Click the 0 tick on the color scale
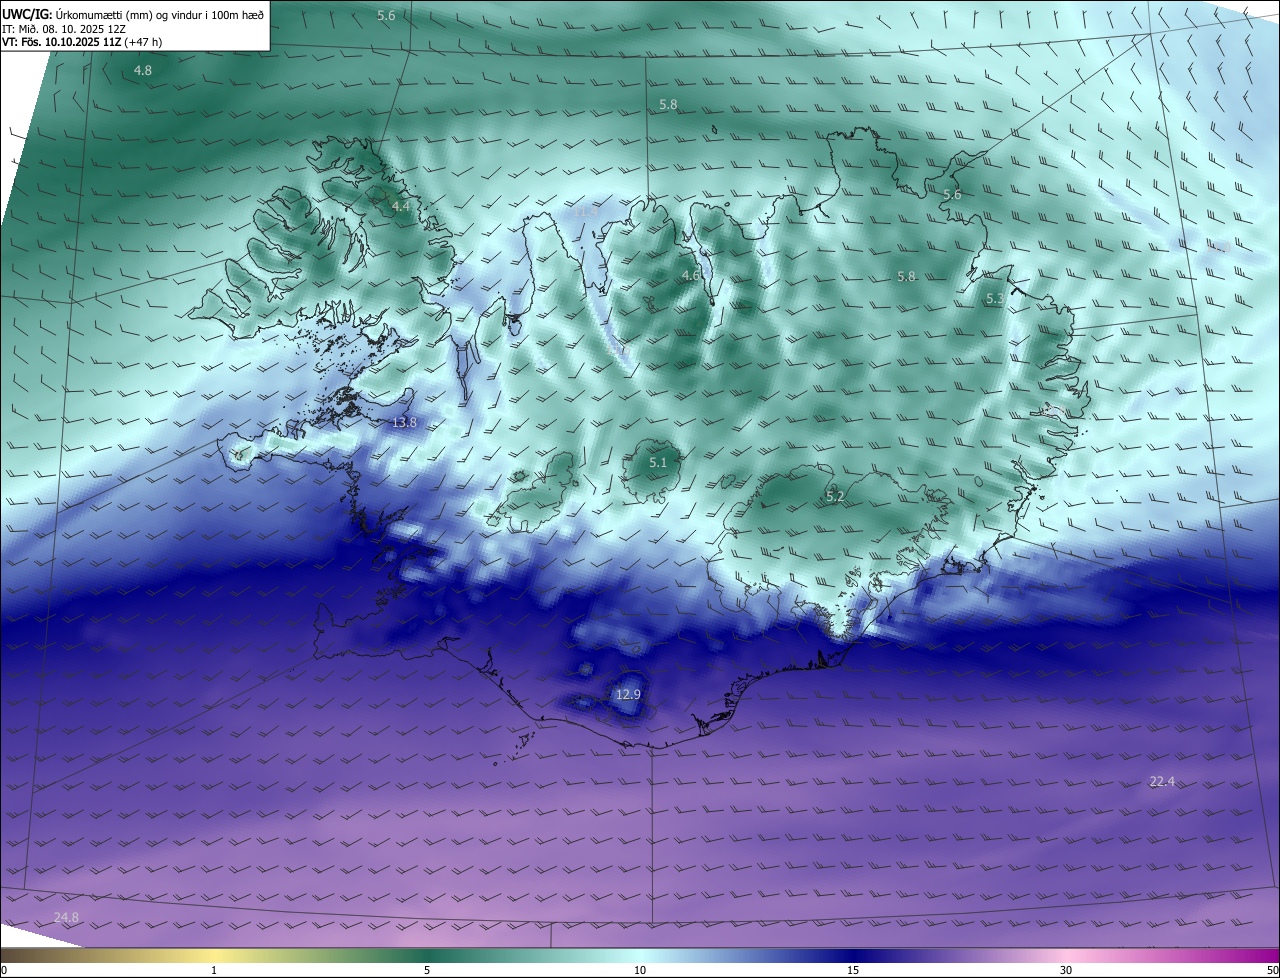Screen dimensions: 1280x978 pyautogui.click(x=4, y=971)
